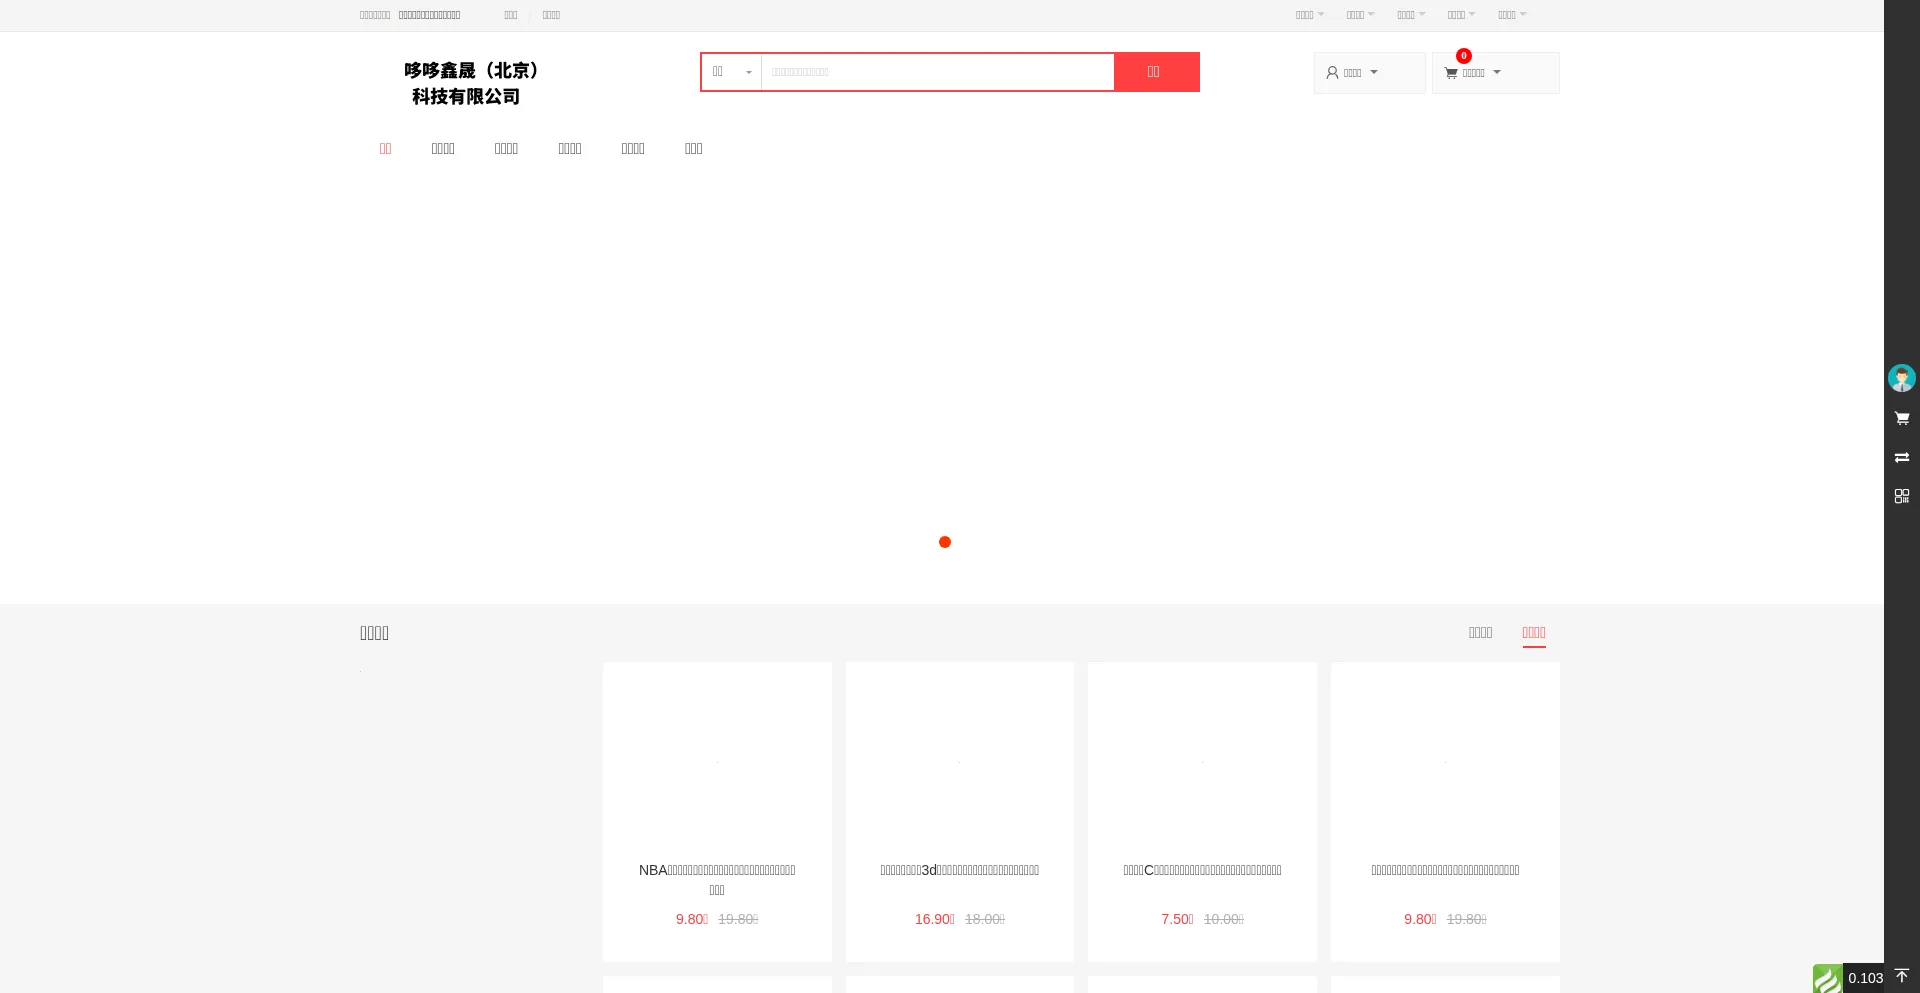The width and height of the screenshot is (1920, 993).
Task: Click the company logo 哆哆鑫晟（北京）科技有限公司
Action: click(x=470, y=83)
